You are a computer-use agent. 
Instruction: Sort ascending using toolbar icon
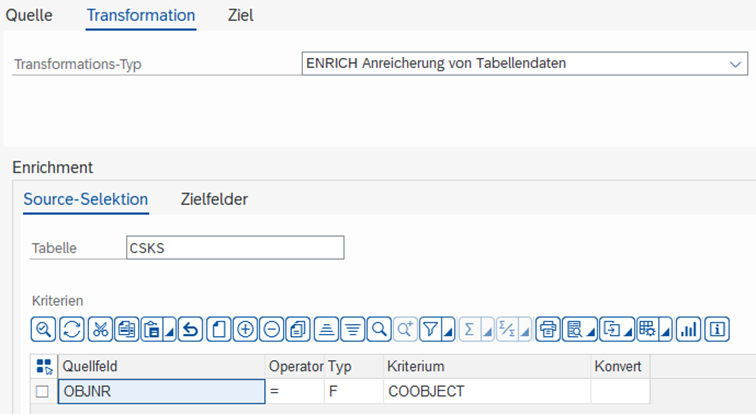pyautogui.click(x=326, y=330)
